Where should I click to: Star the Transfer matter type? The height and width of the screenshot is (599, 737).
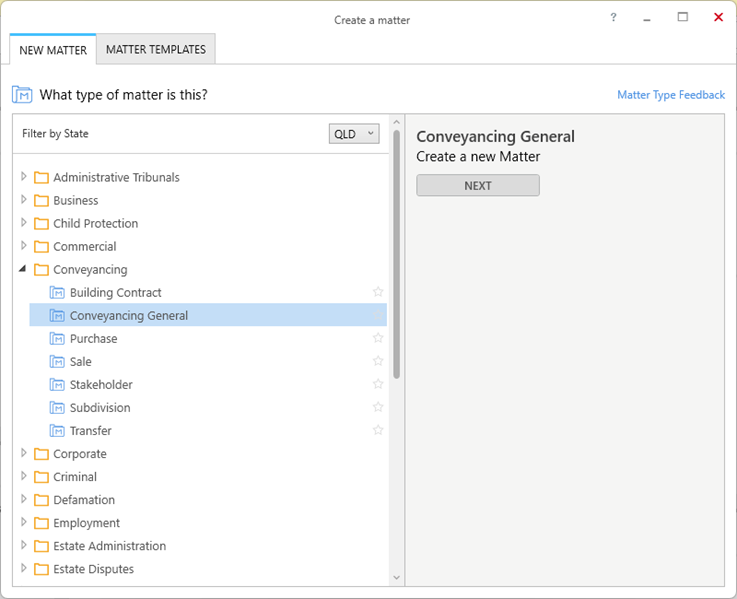click(378, 430)
